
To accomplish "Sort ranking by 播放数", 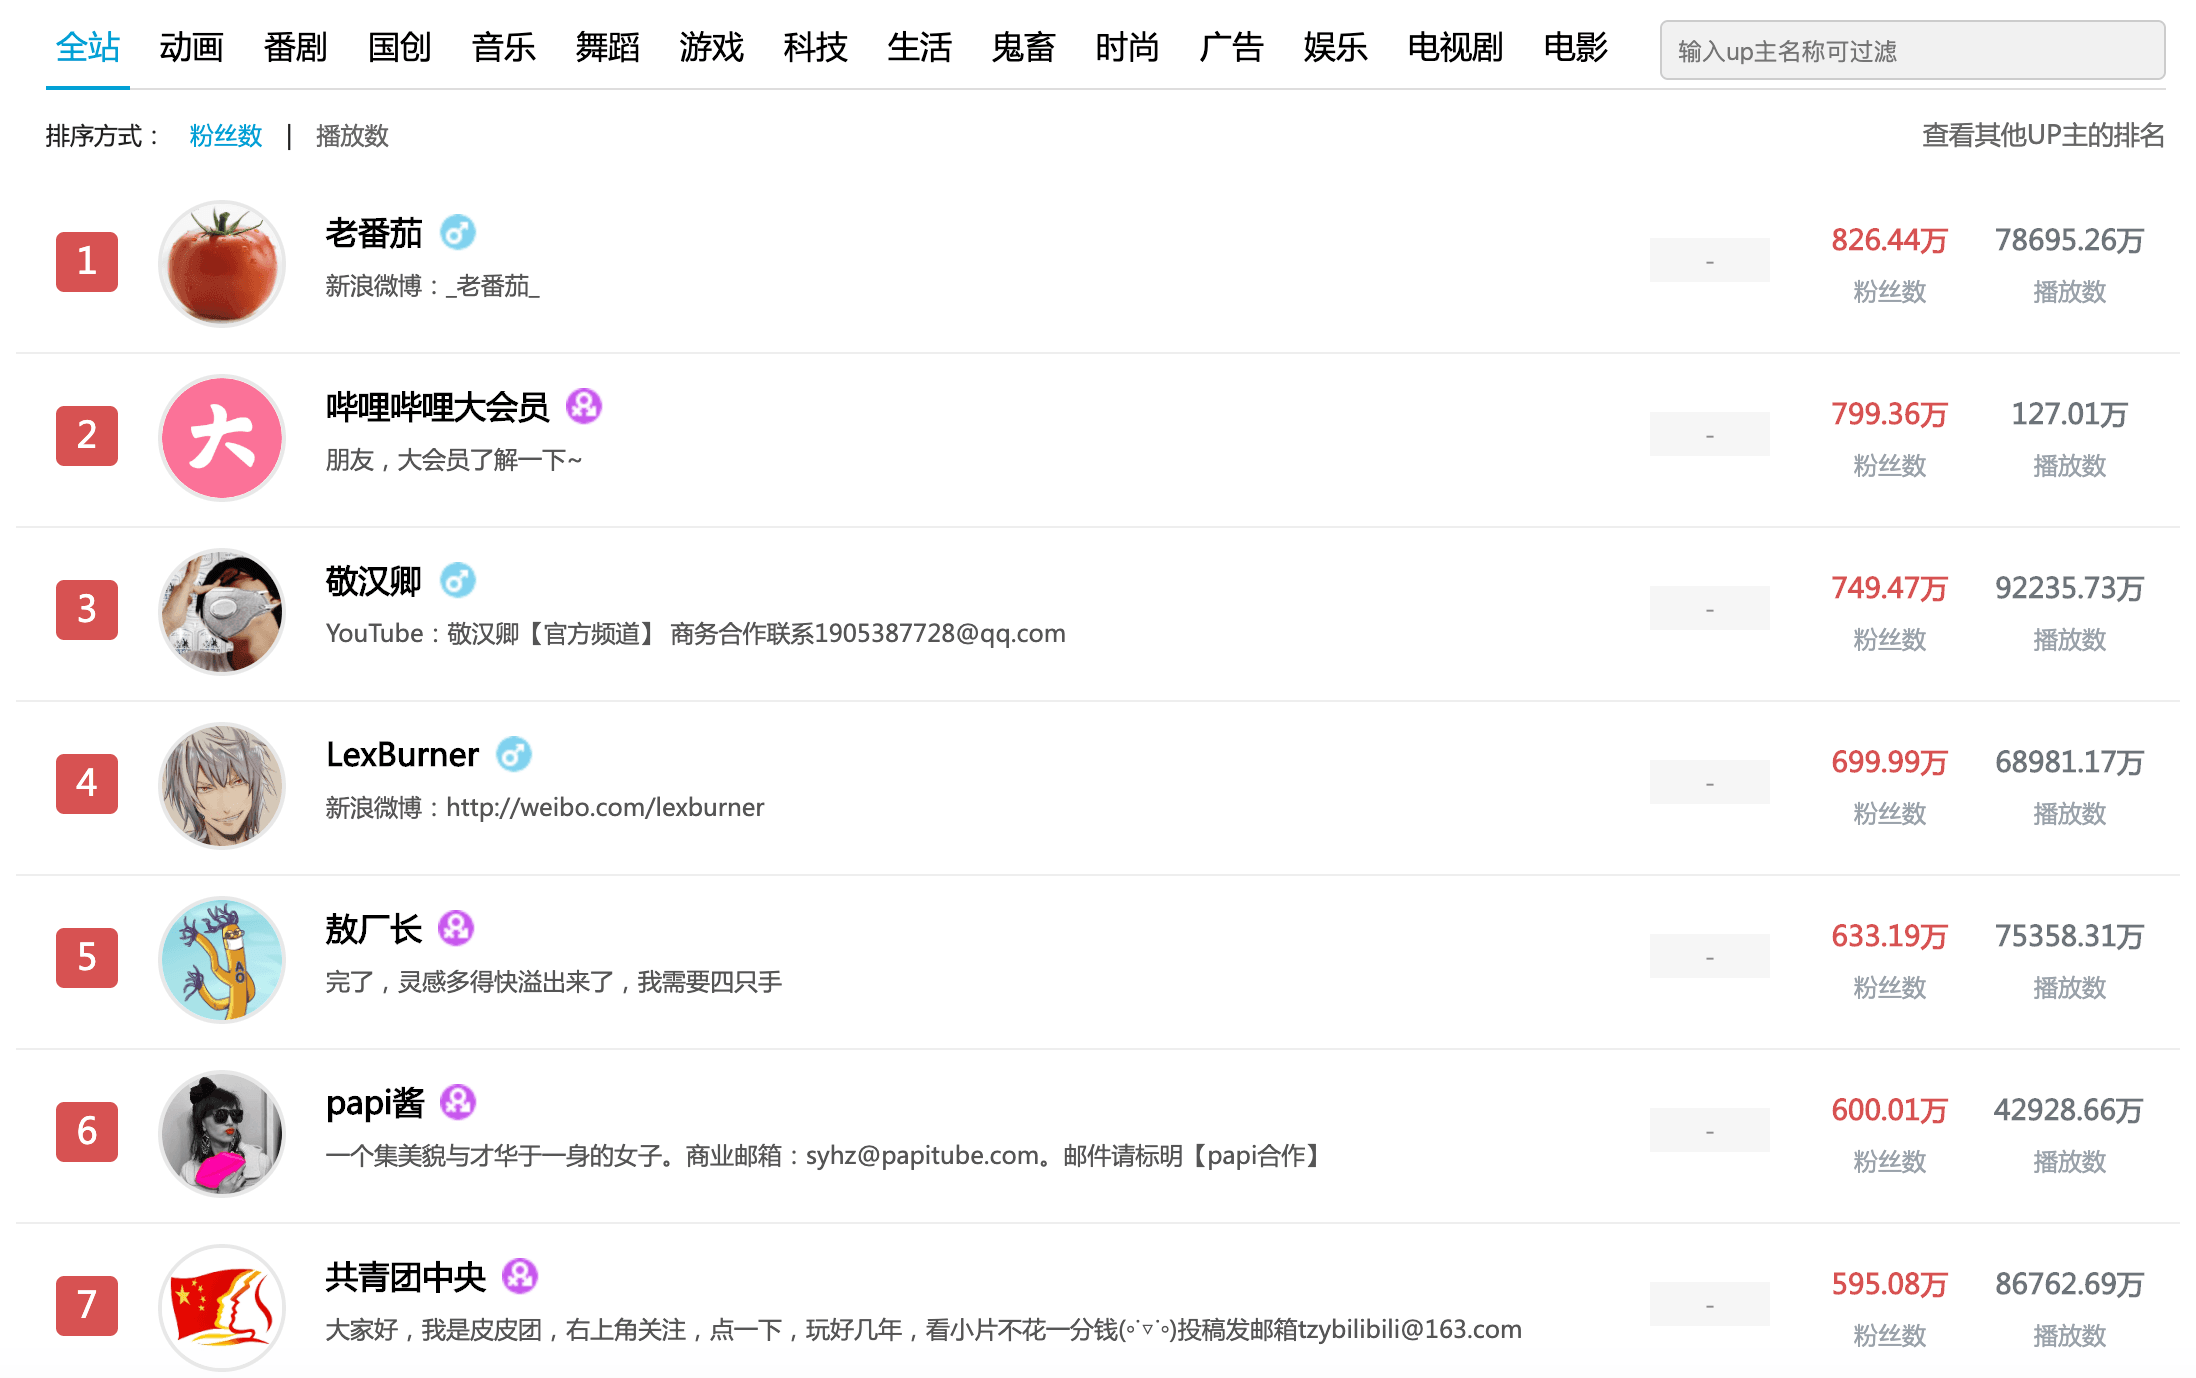I will coord(352,136).
